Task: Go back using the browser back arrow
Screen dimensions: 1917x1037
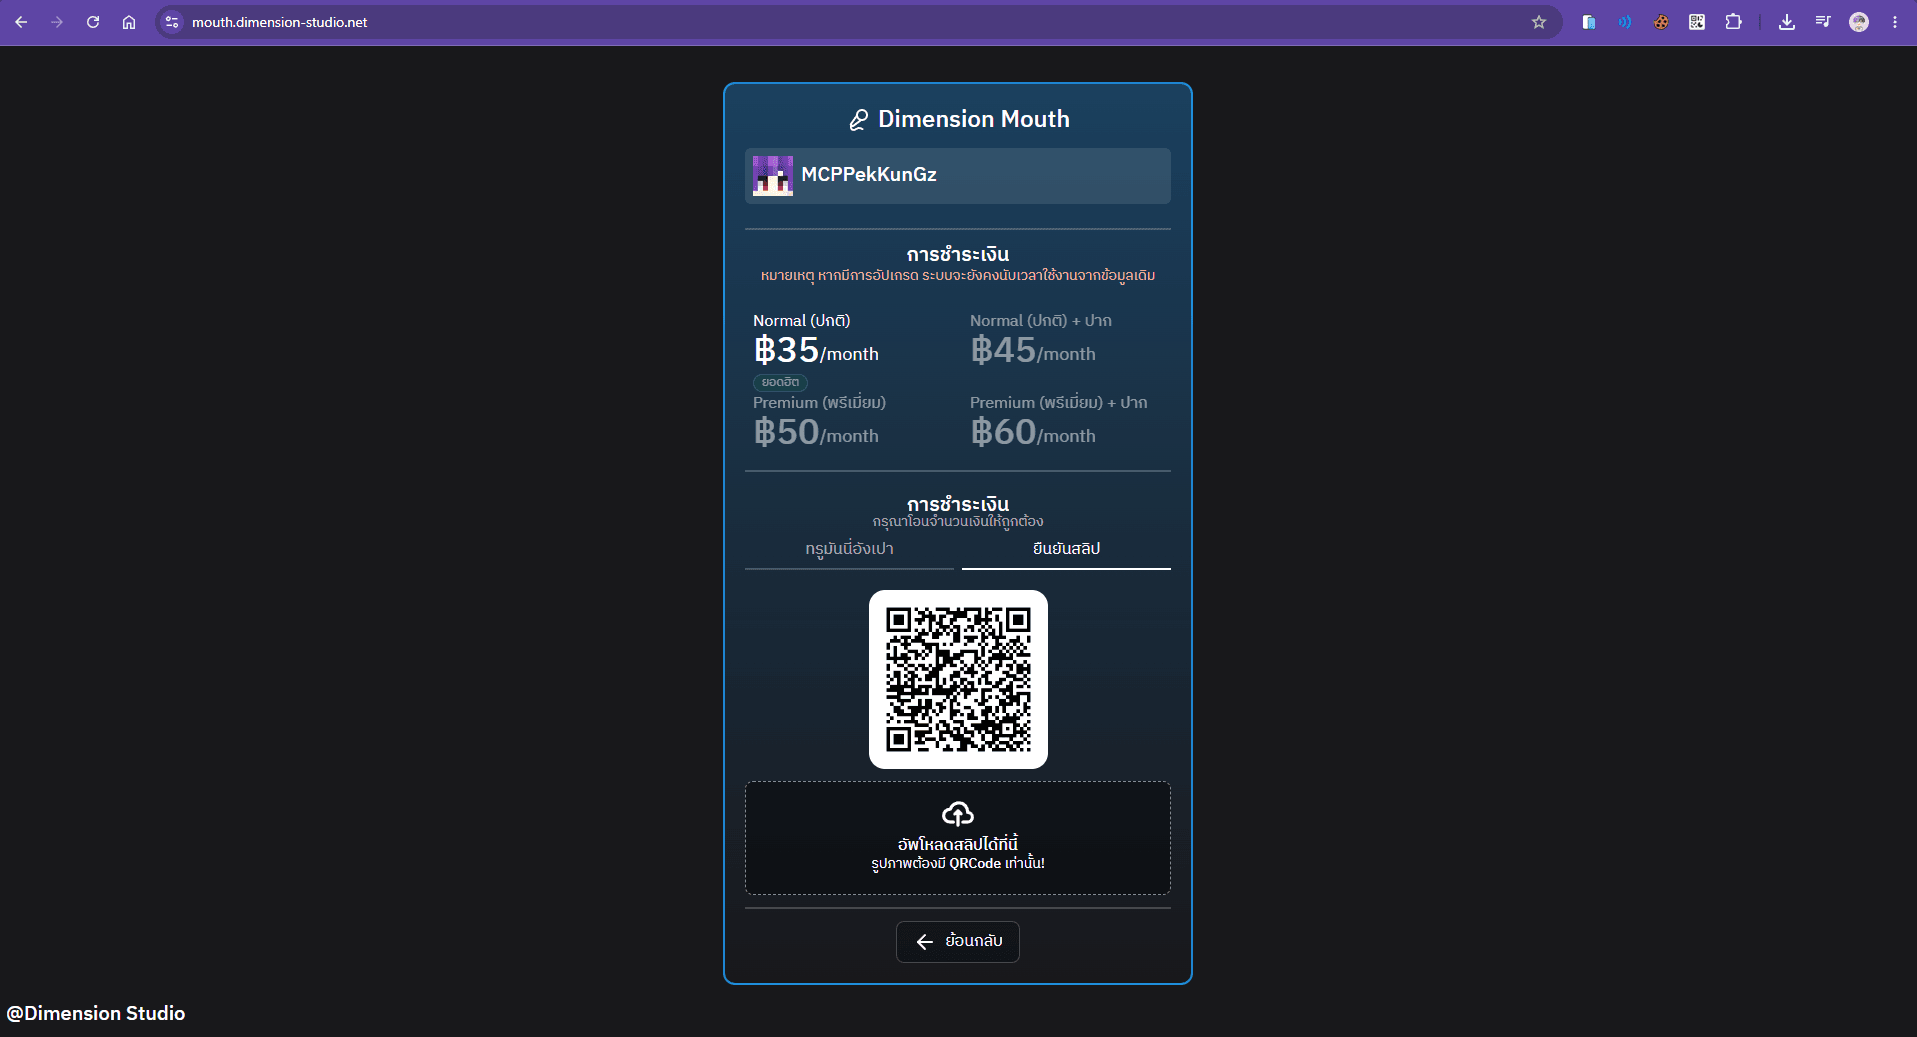Action: (x=21, y=22)
